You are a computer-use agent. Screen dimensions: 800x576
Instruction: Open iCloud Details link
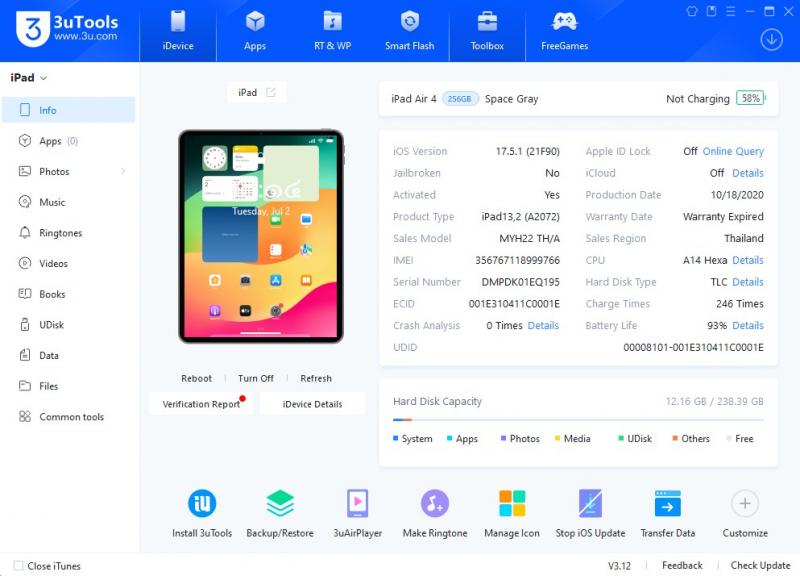click(x=748, y=173)
